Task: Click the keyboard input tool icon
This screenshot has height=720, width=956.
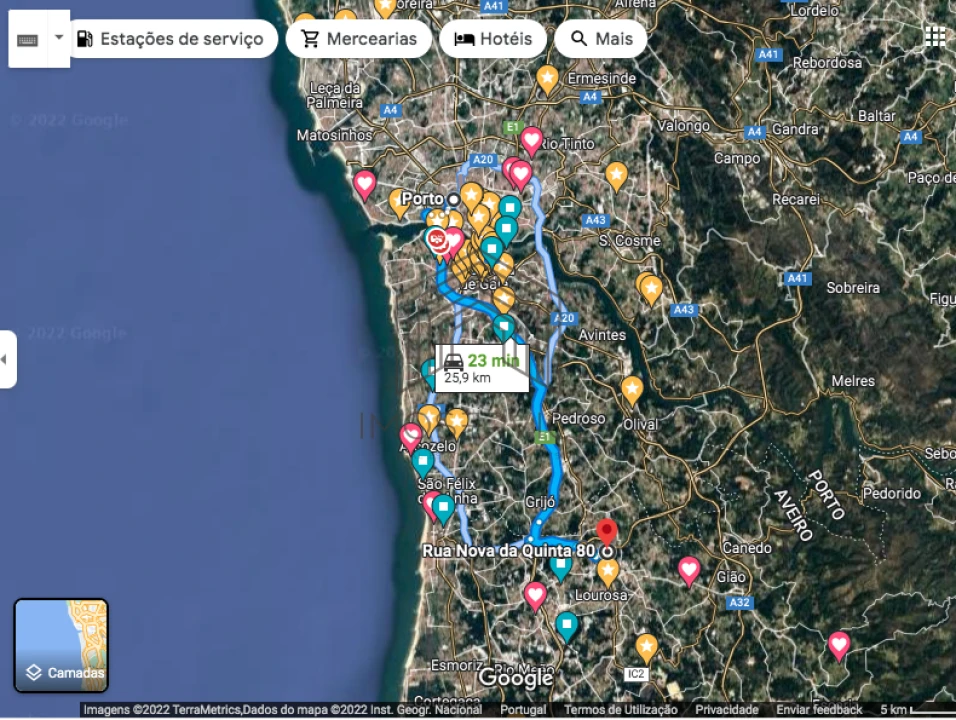Action: [28, 40]
